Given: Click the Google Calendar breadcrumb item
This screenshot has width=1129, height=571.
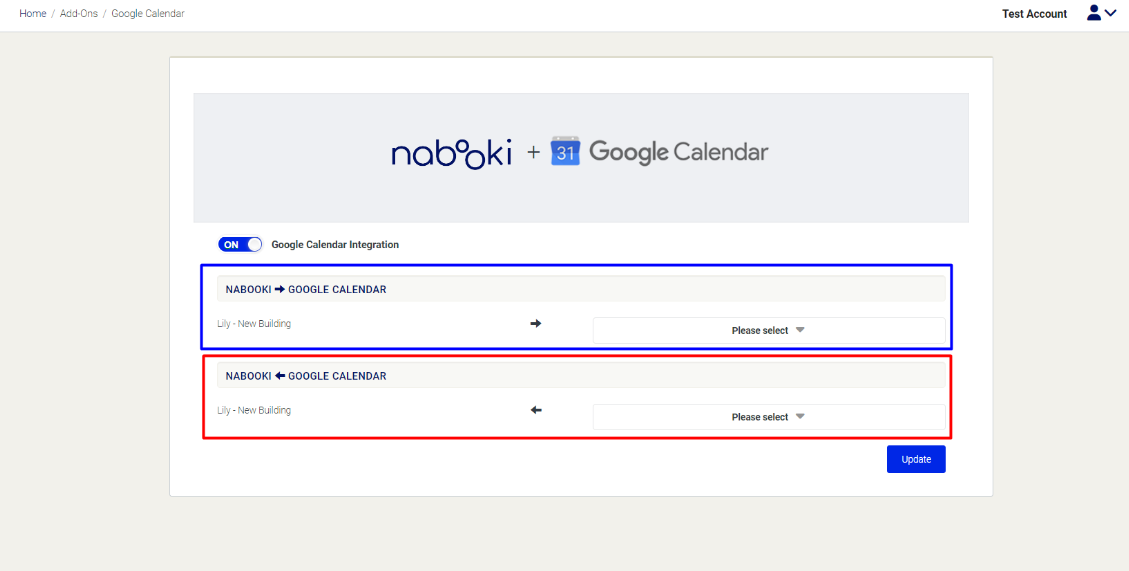Looking at the screenshot, I should pyautogui.click(x=148, y=14).
